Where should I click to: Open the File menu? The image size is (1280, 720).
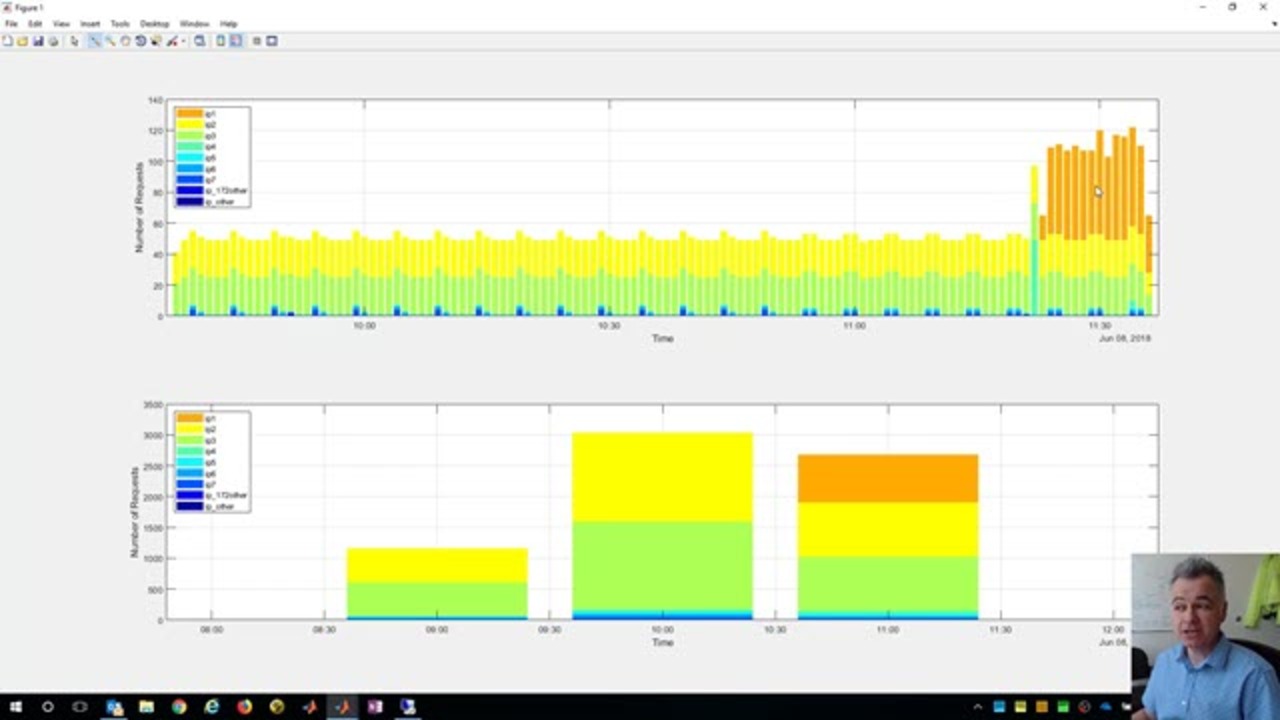(11, 24)
